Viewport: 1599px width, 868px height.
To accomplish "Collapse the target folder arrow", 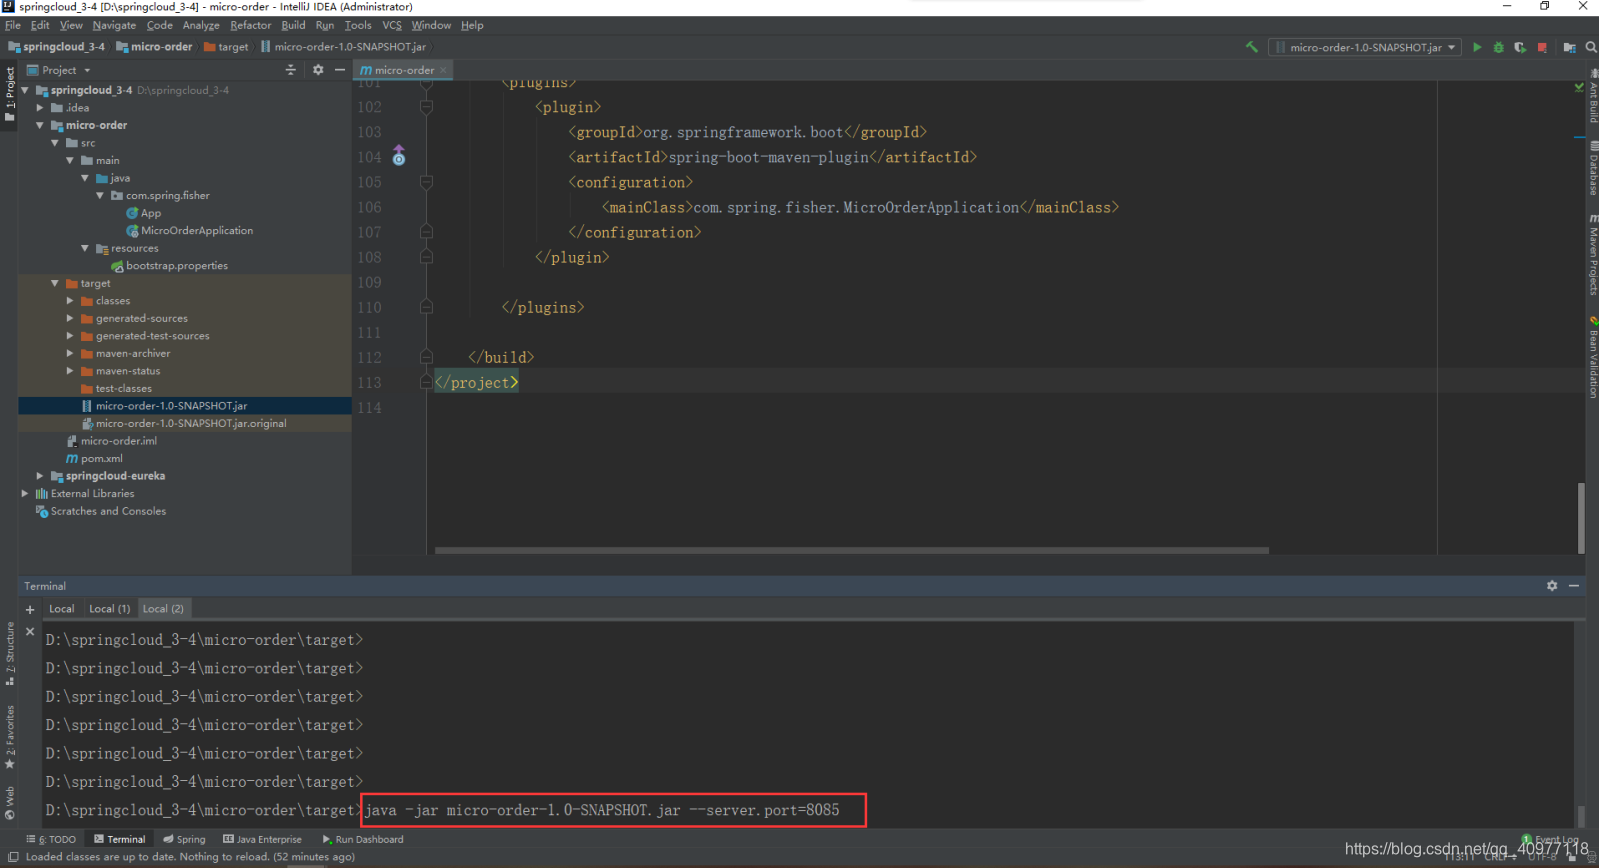I will (55, 283).
